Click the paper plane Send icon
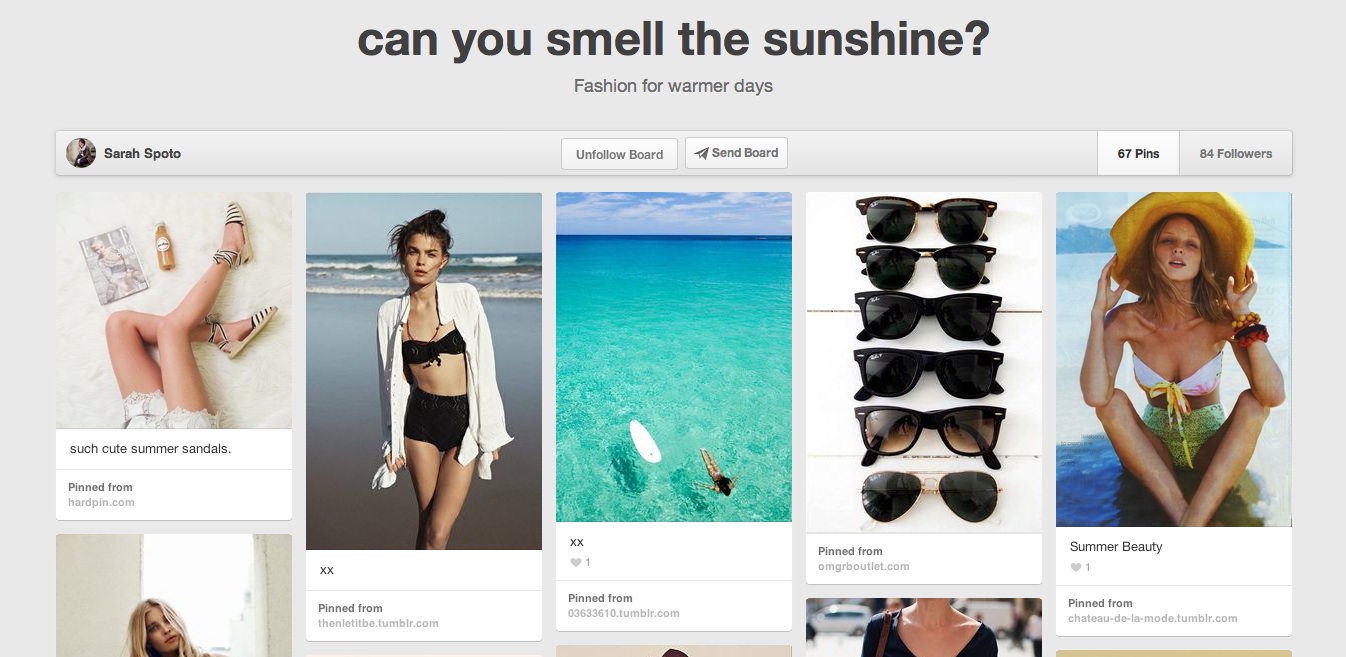Screen dimensions: 1346x657 [x=702, y=153]
